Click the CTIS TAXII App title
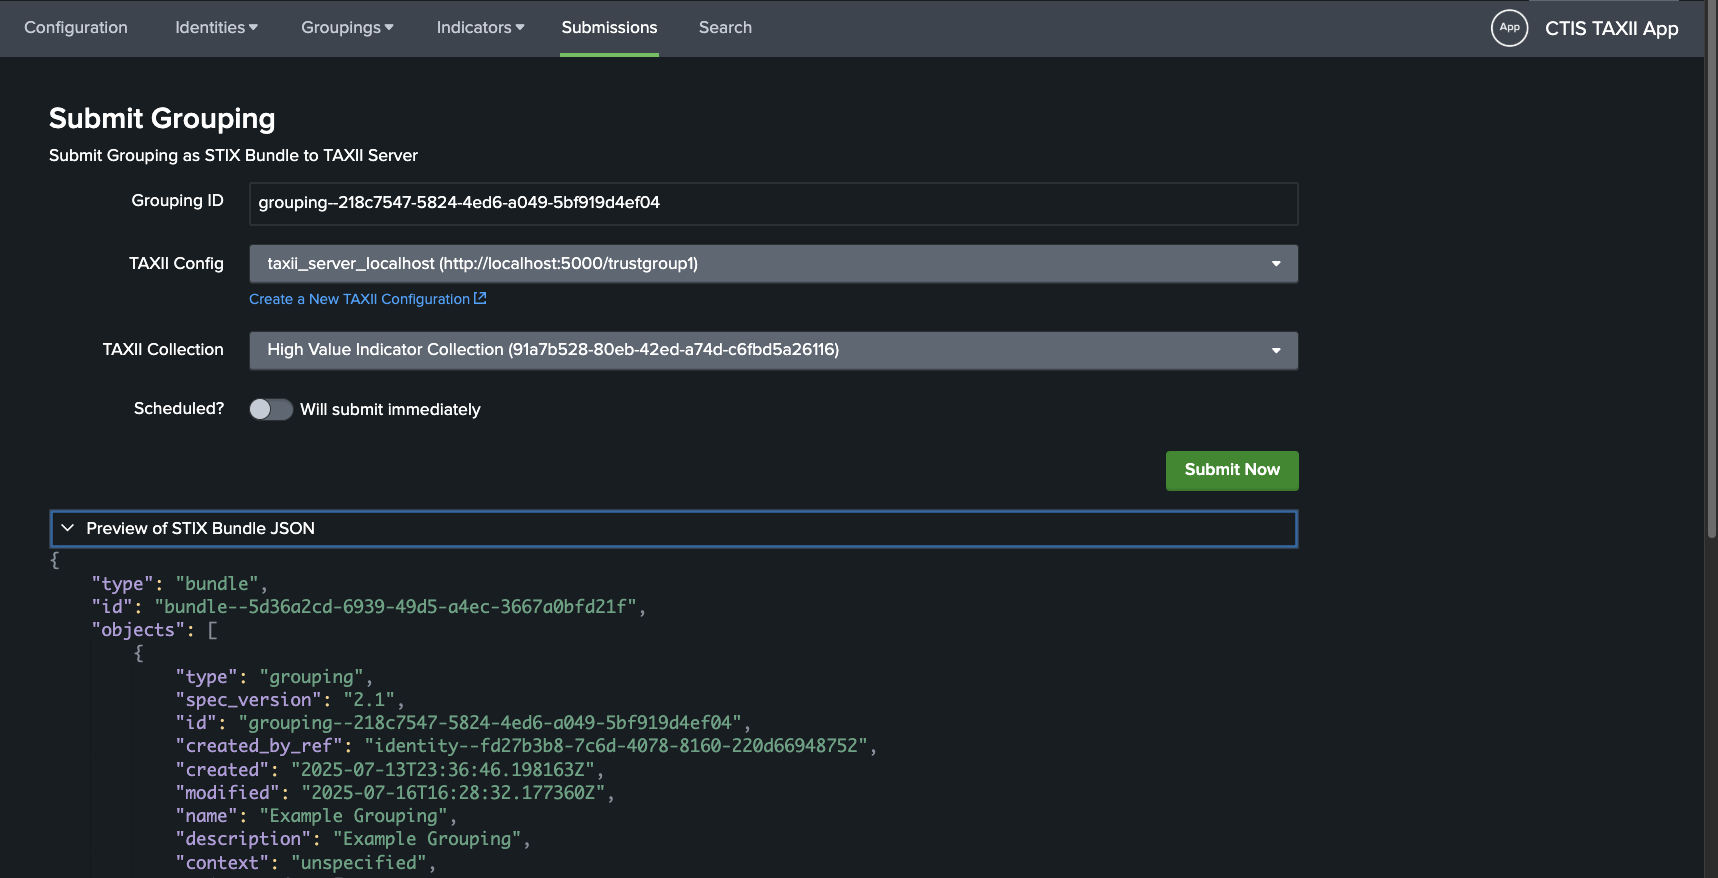Viewport: 1718px width, 878px height. [x=1611, y=28]
